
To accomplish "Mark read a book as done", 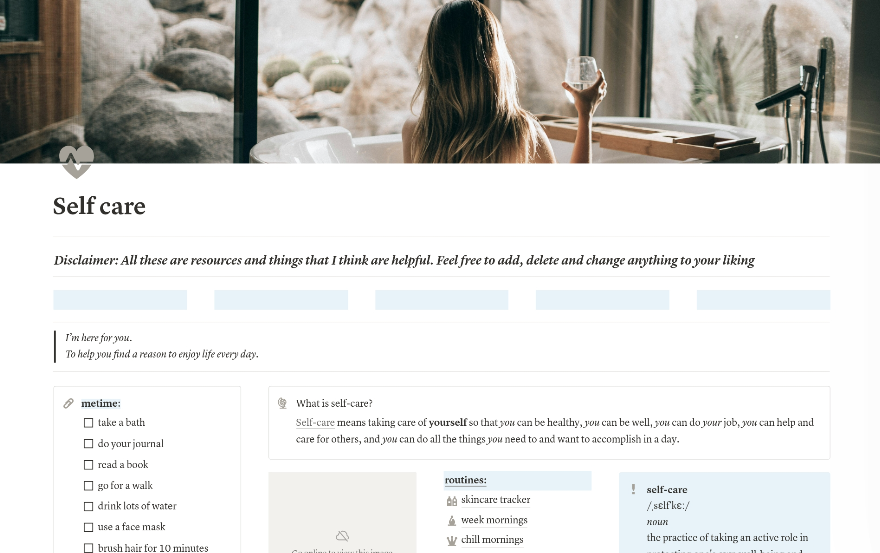I will (88, 465).
